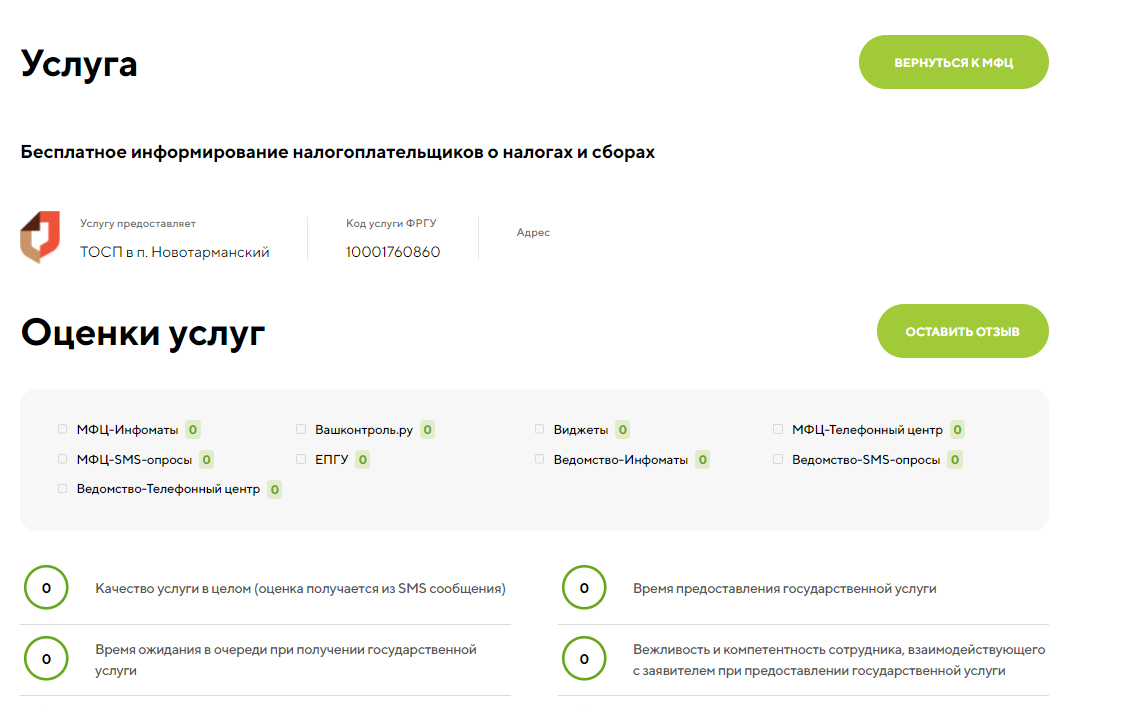Image resolution: width=1126 pixels, height=708 pixels.
Task: Click the score circle for Качество услуги в целом
Action: pos(46,588)
